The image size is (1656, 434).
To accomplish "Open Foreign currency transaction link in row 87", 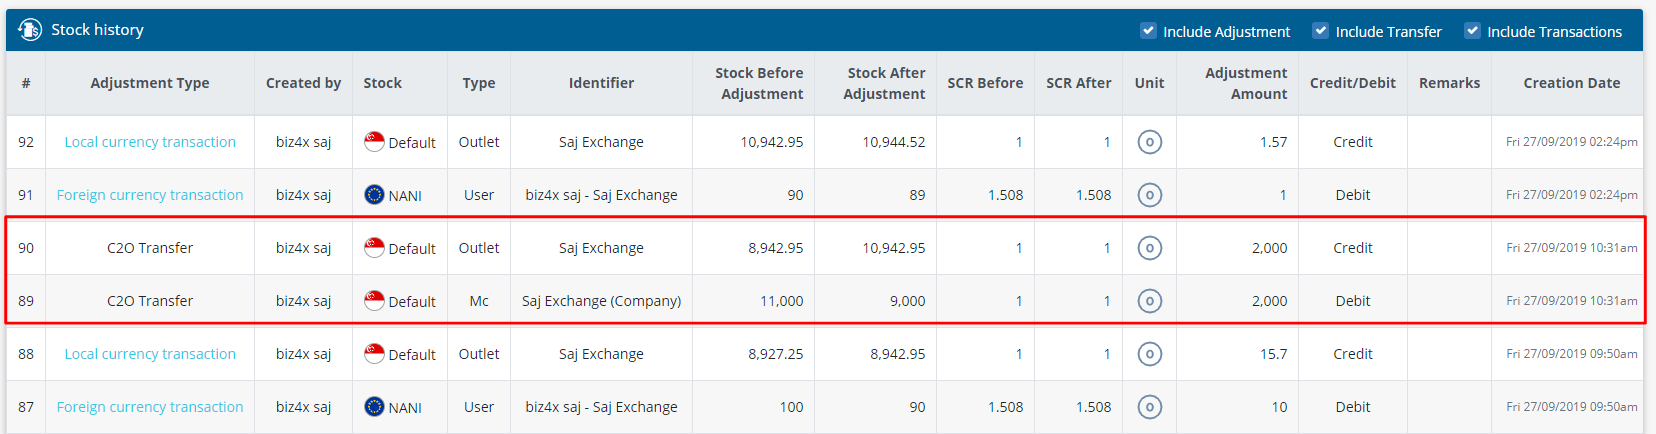I will click(x=150, y=407).
